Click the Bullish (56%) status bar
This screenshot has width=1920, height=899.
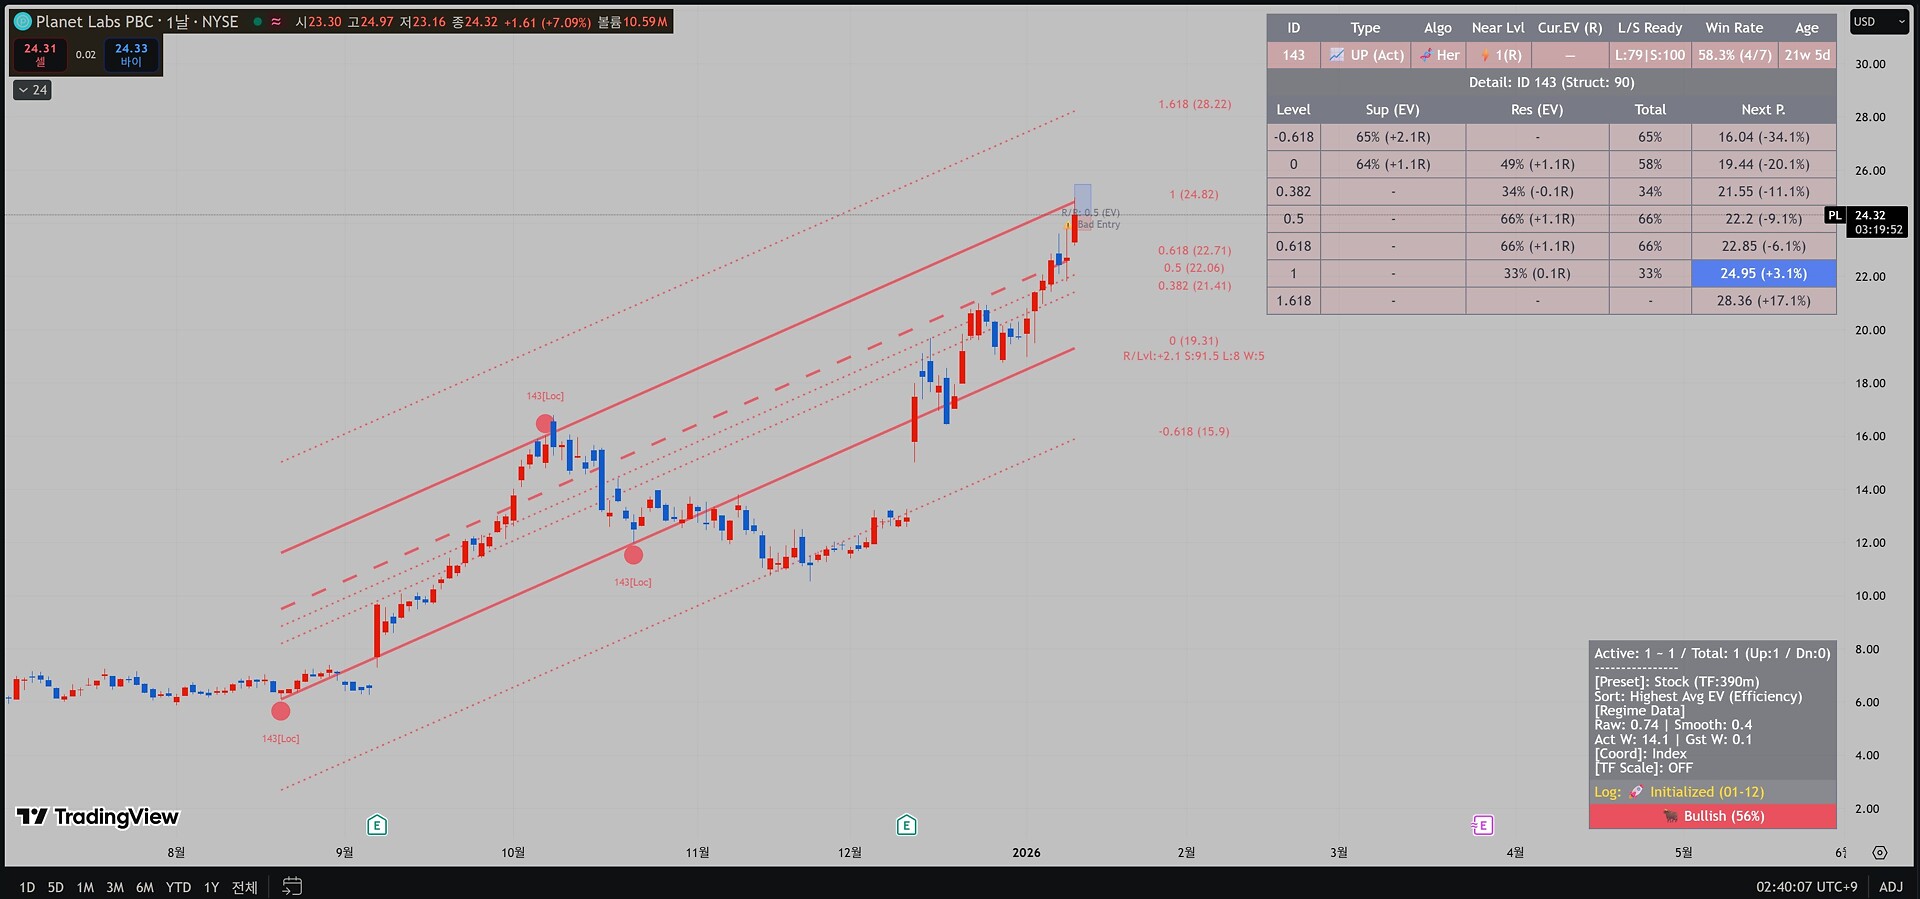1712,816
